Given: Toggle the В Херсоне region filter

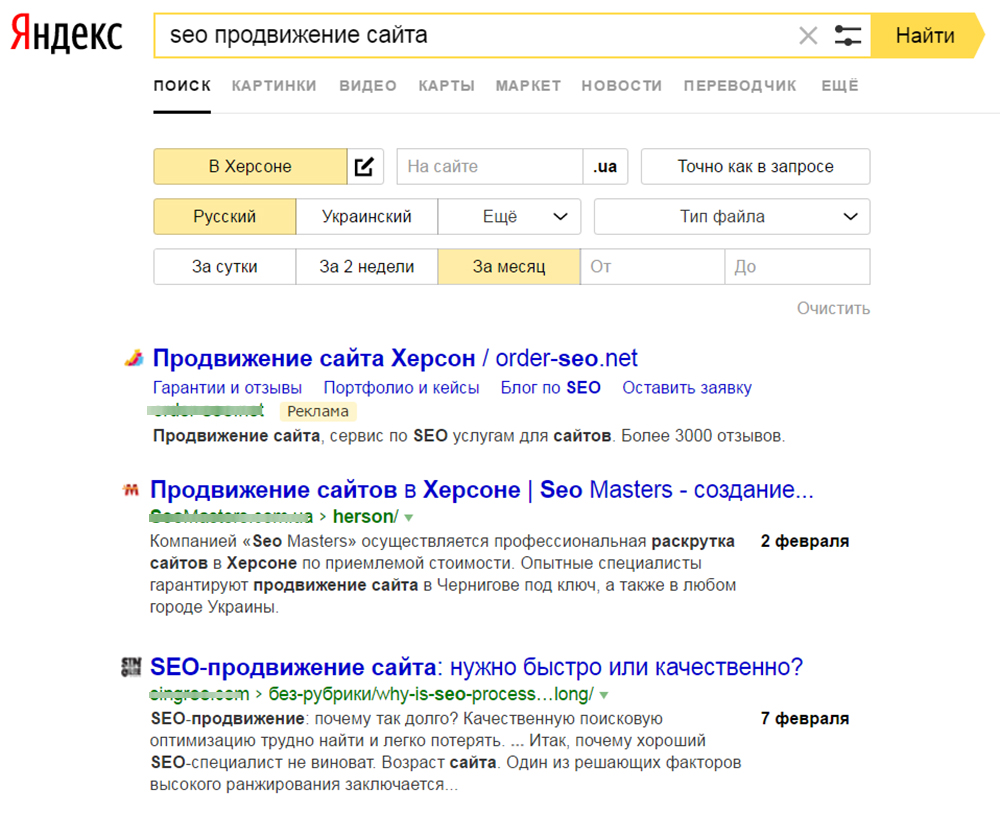Looking at the screenshot, I should 250,167.
